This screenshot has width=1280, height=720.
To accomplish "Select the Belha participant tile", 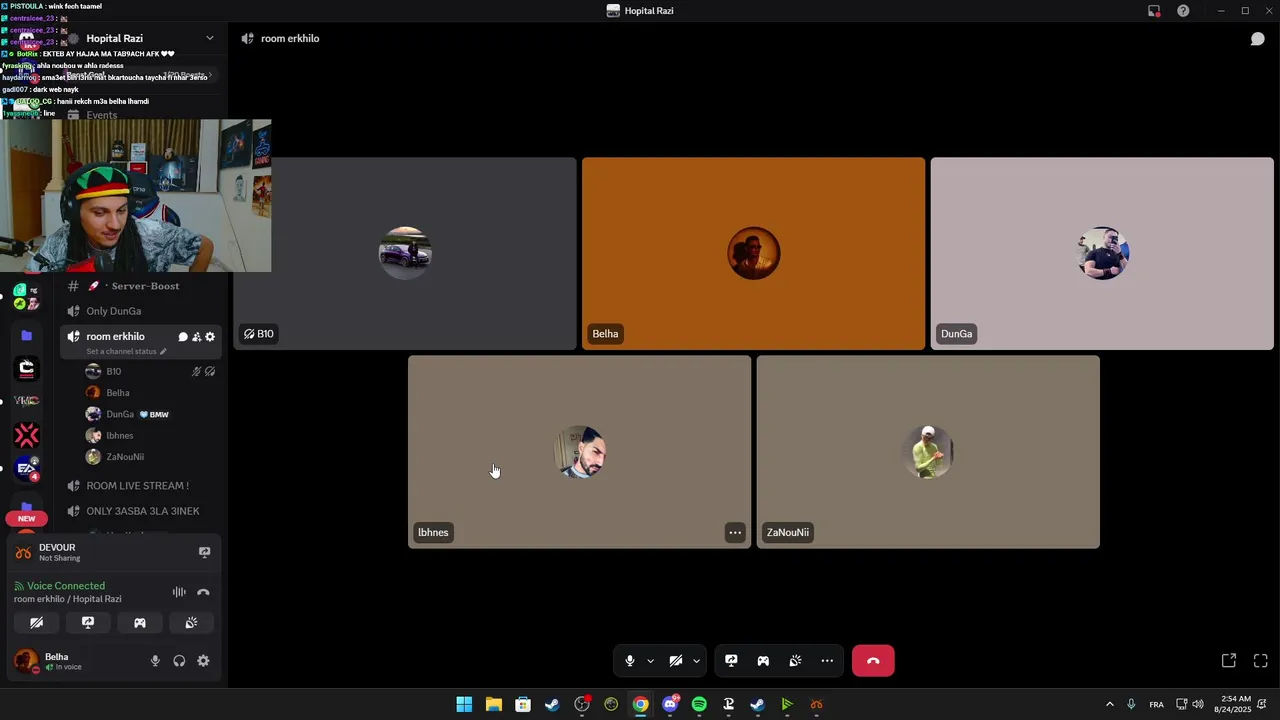I will (x=753, y=253).
